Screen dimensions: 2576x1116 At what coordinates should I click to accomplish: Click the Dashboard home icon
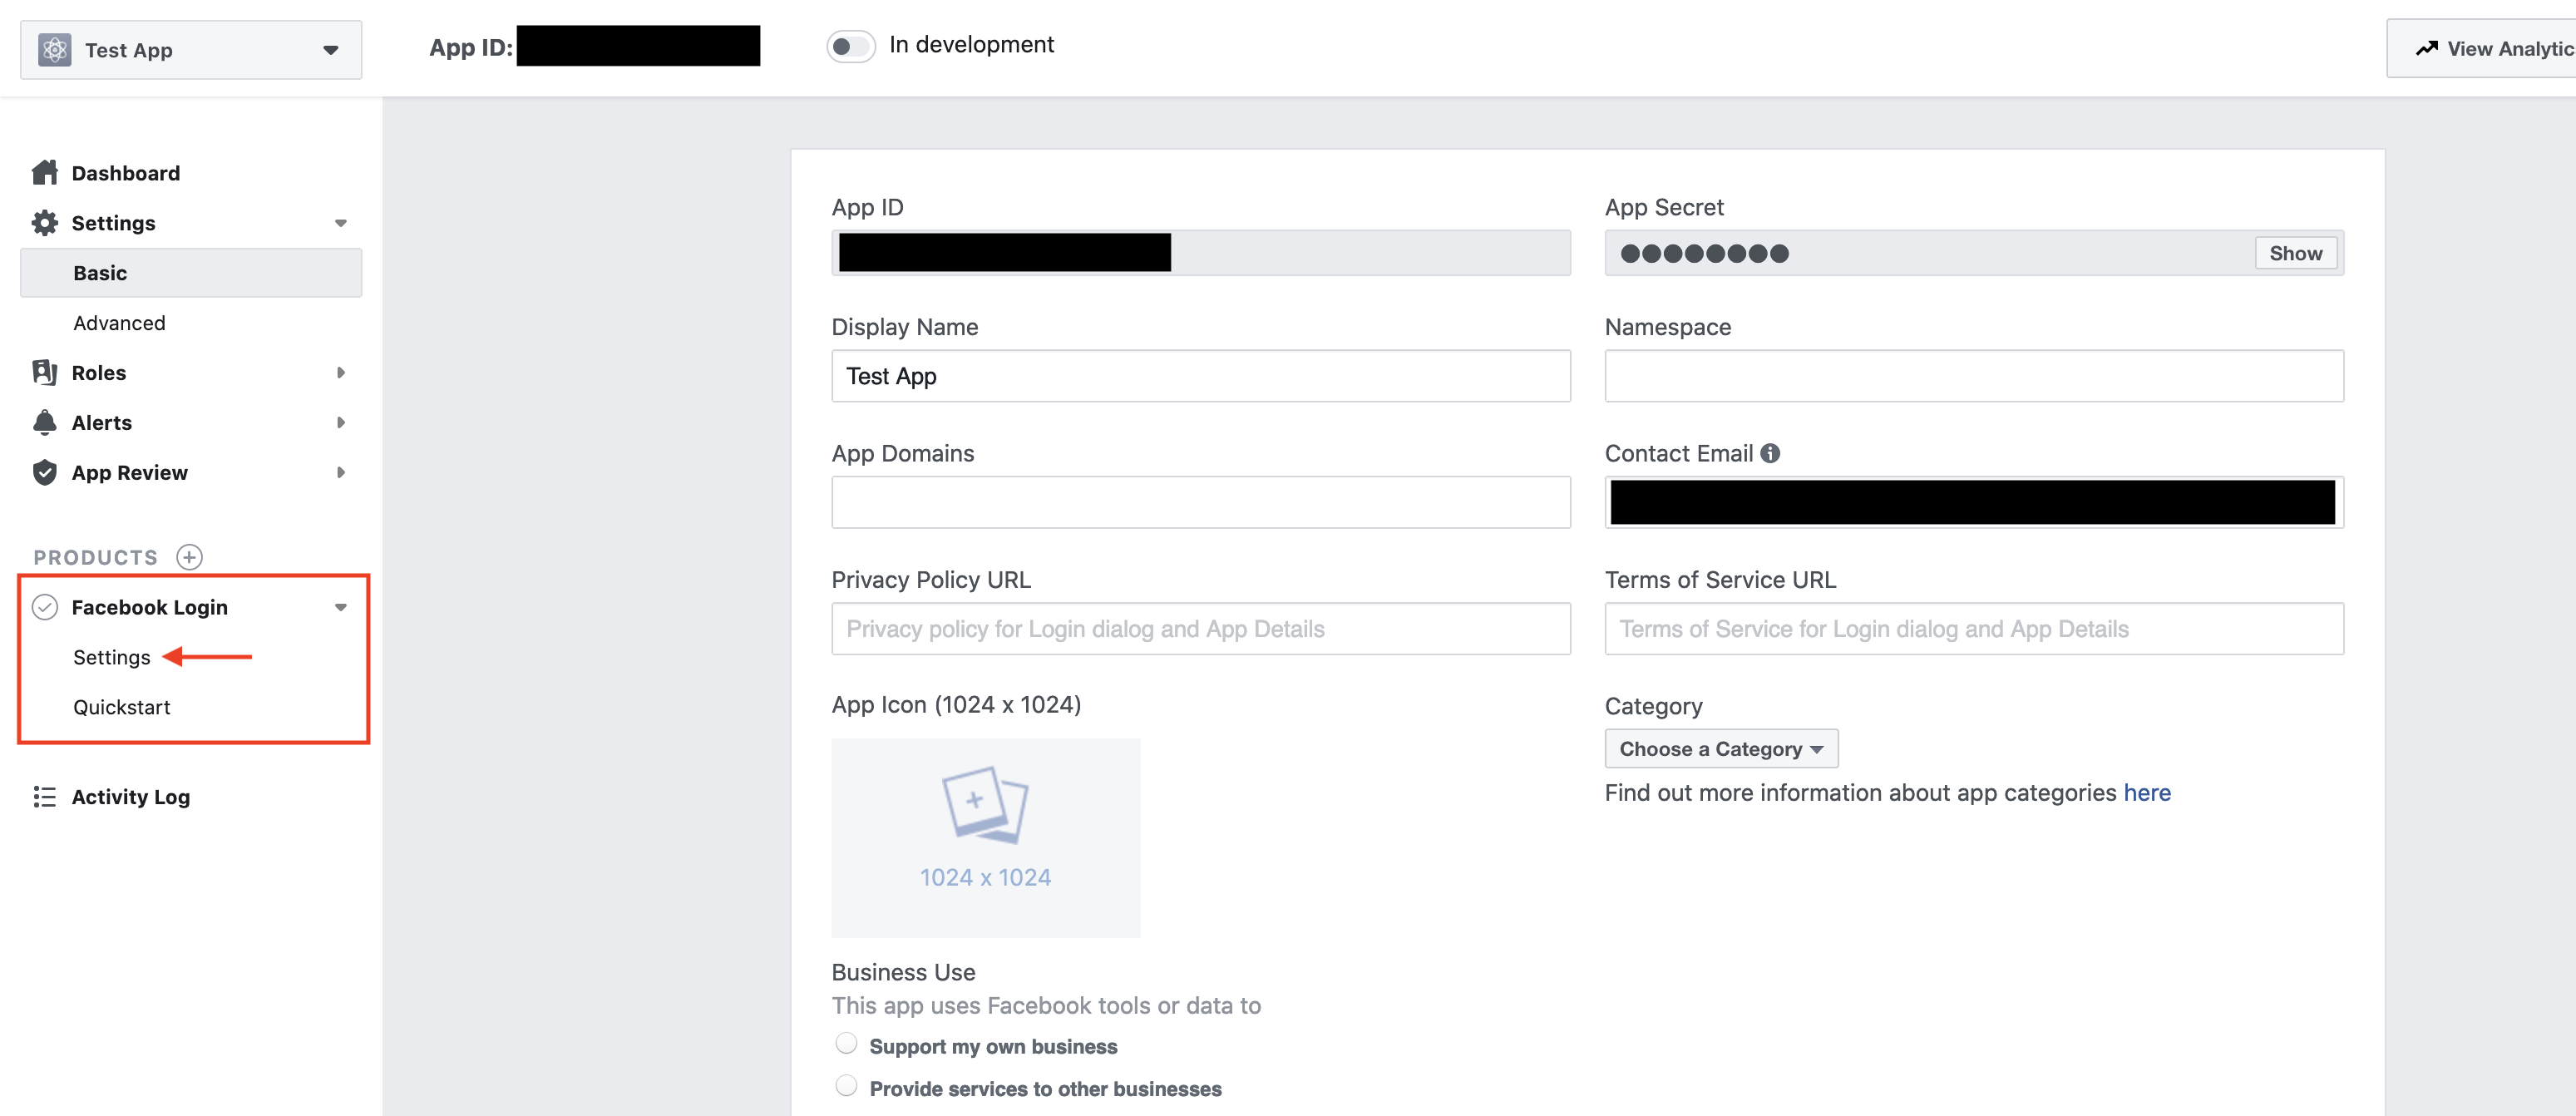pos(45,172)
